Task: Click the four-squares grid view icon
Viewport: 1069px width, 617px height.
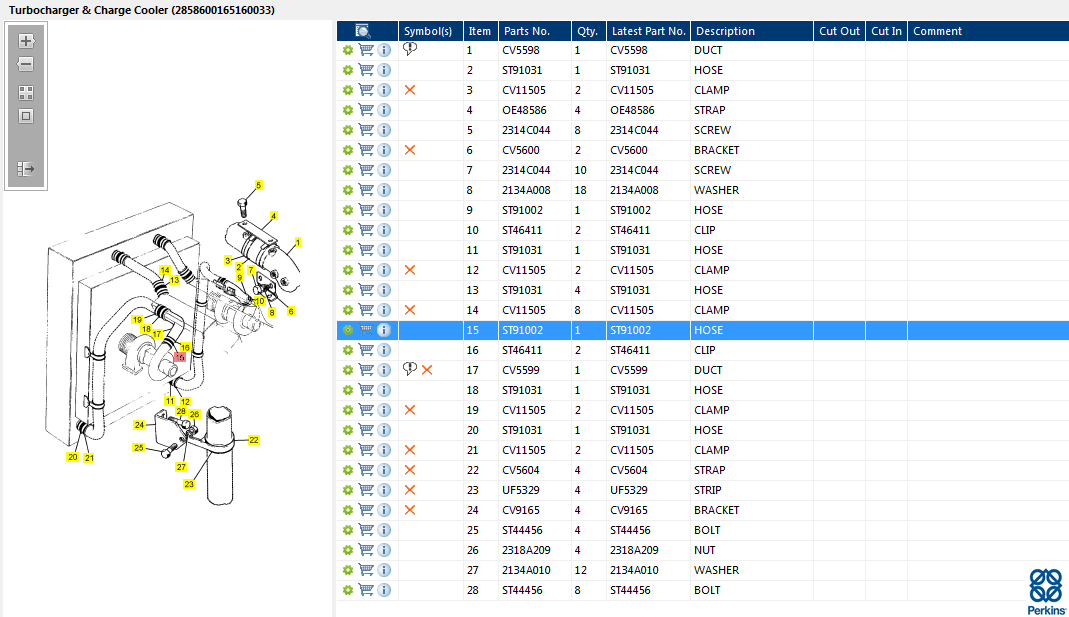Action: (x=26, y=93)
